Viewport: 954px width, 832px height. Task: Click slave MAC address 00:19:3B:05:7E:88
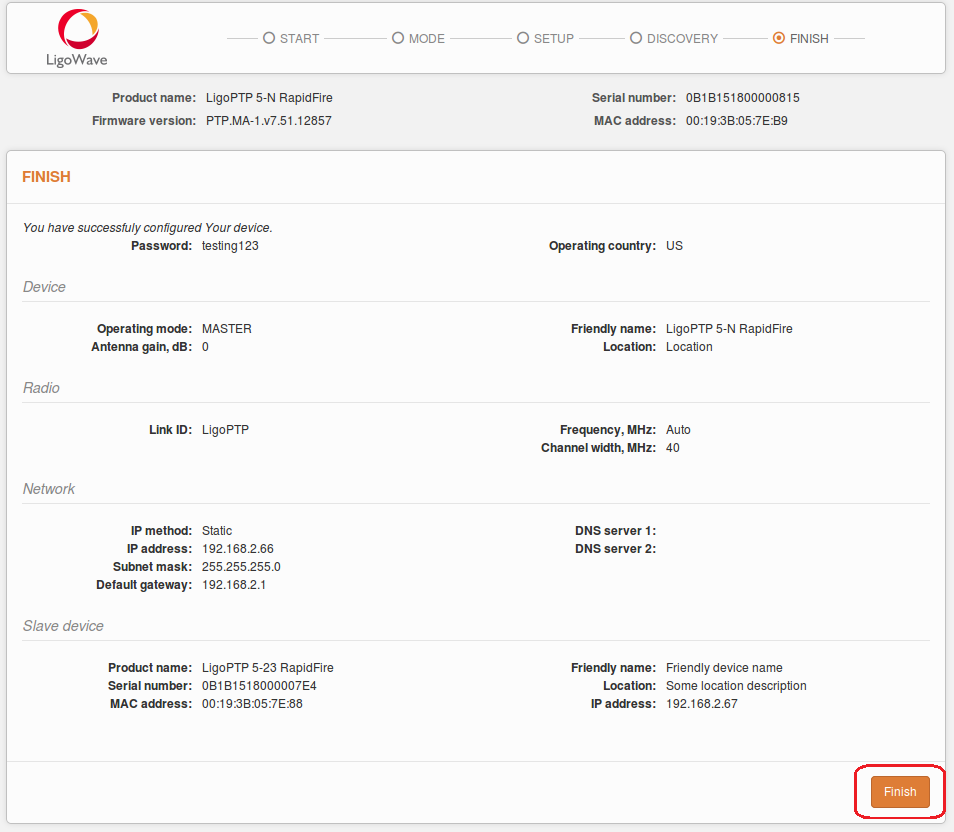click(x=252, y=704)
